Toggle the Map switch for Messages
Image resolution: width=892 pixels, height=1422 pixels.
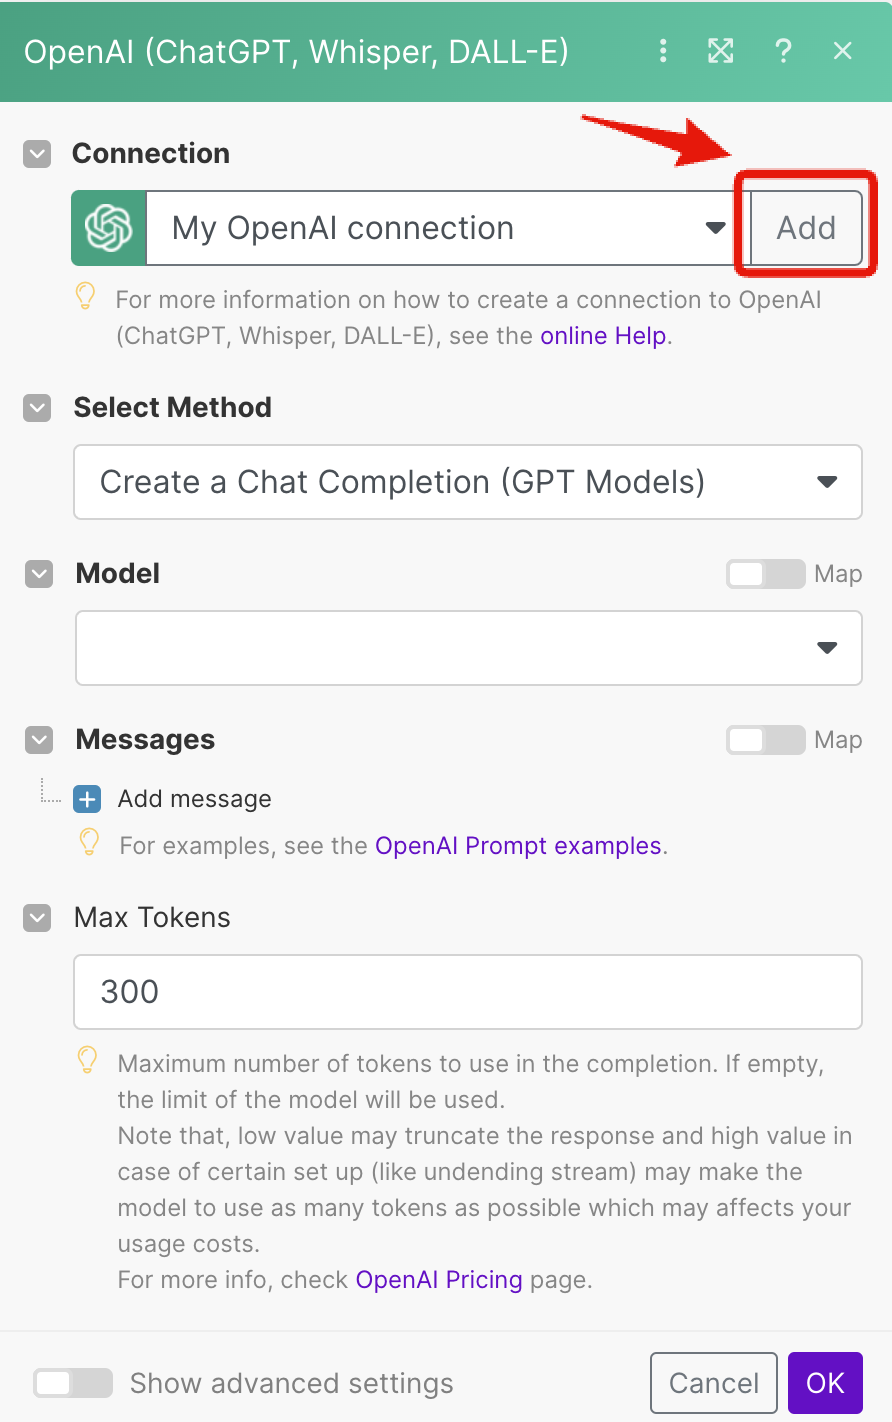[x=765, y=740]
